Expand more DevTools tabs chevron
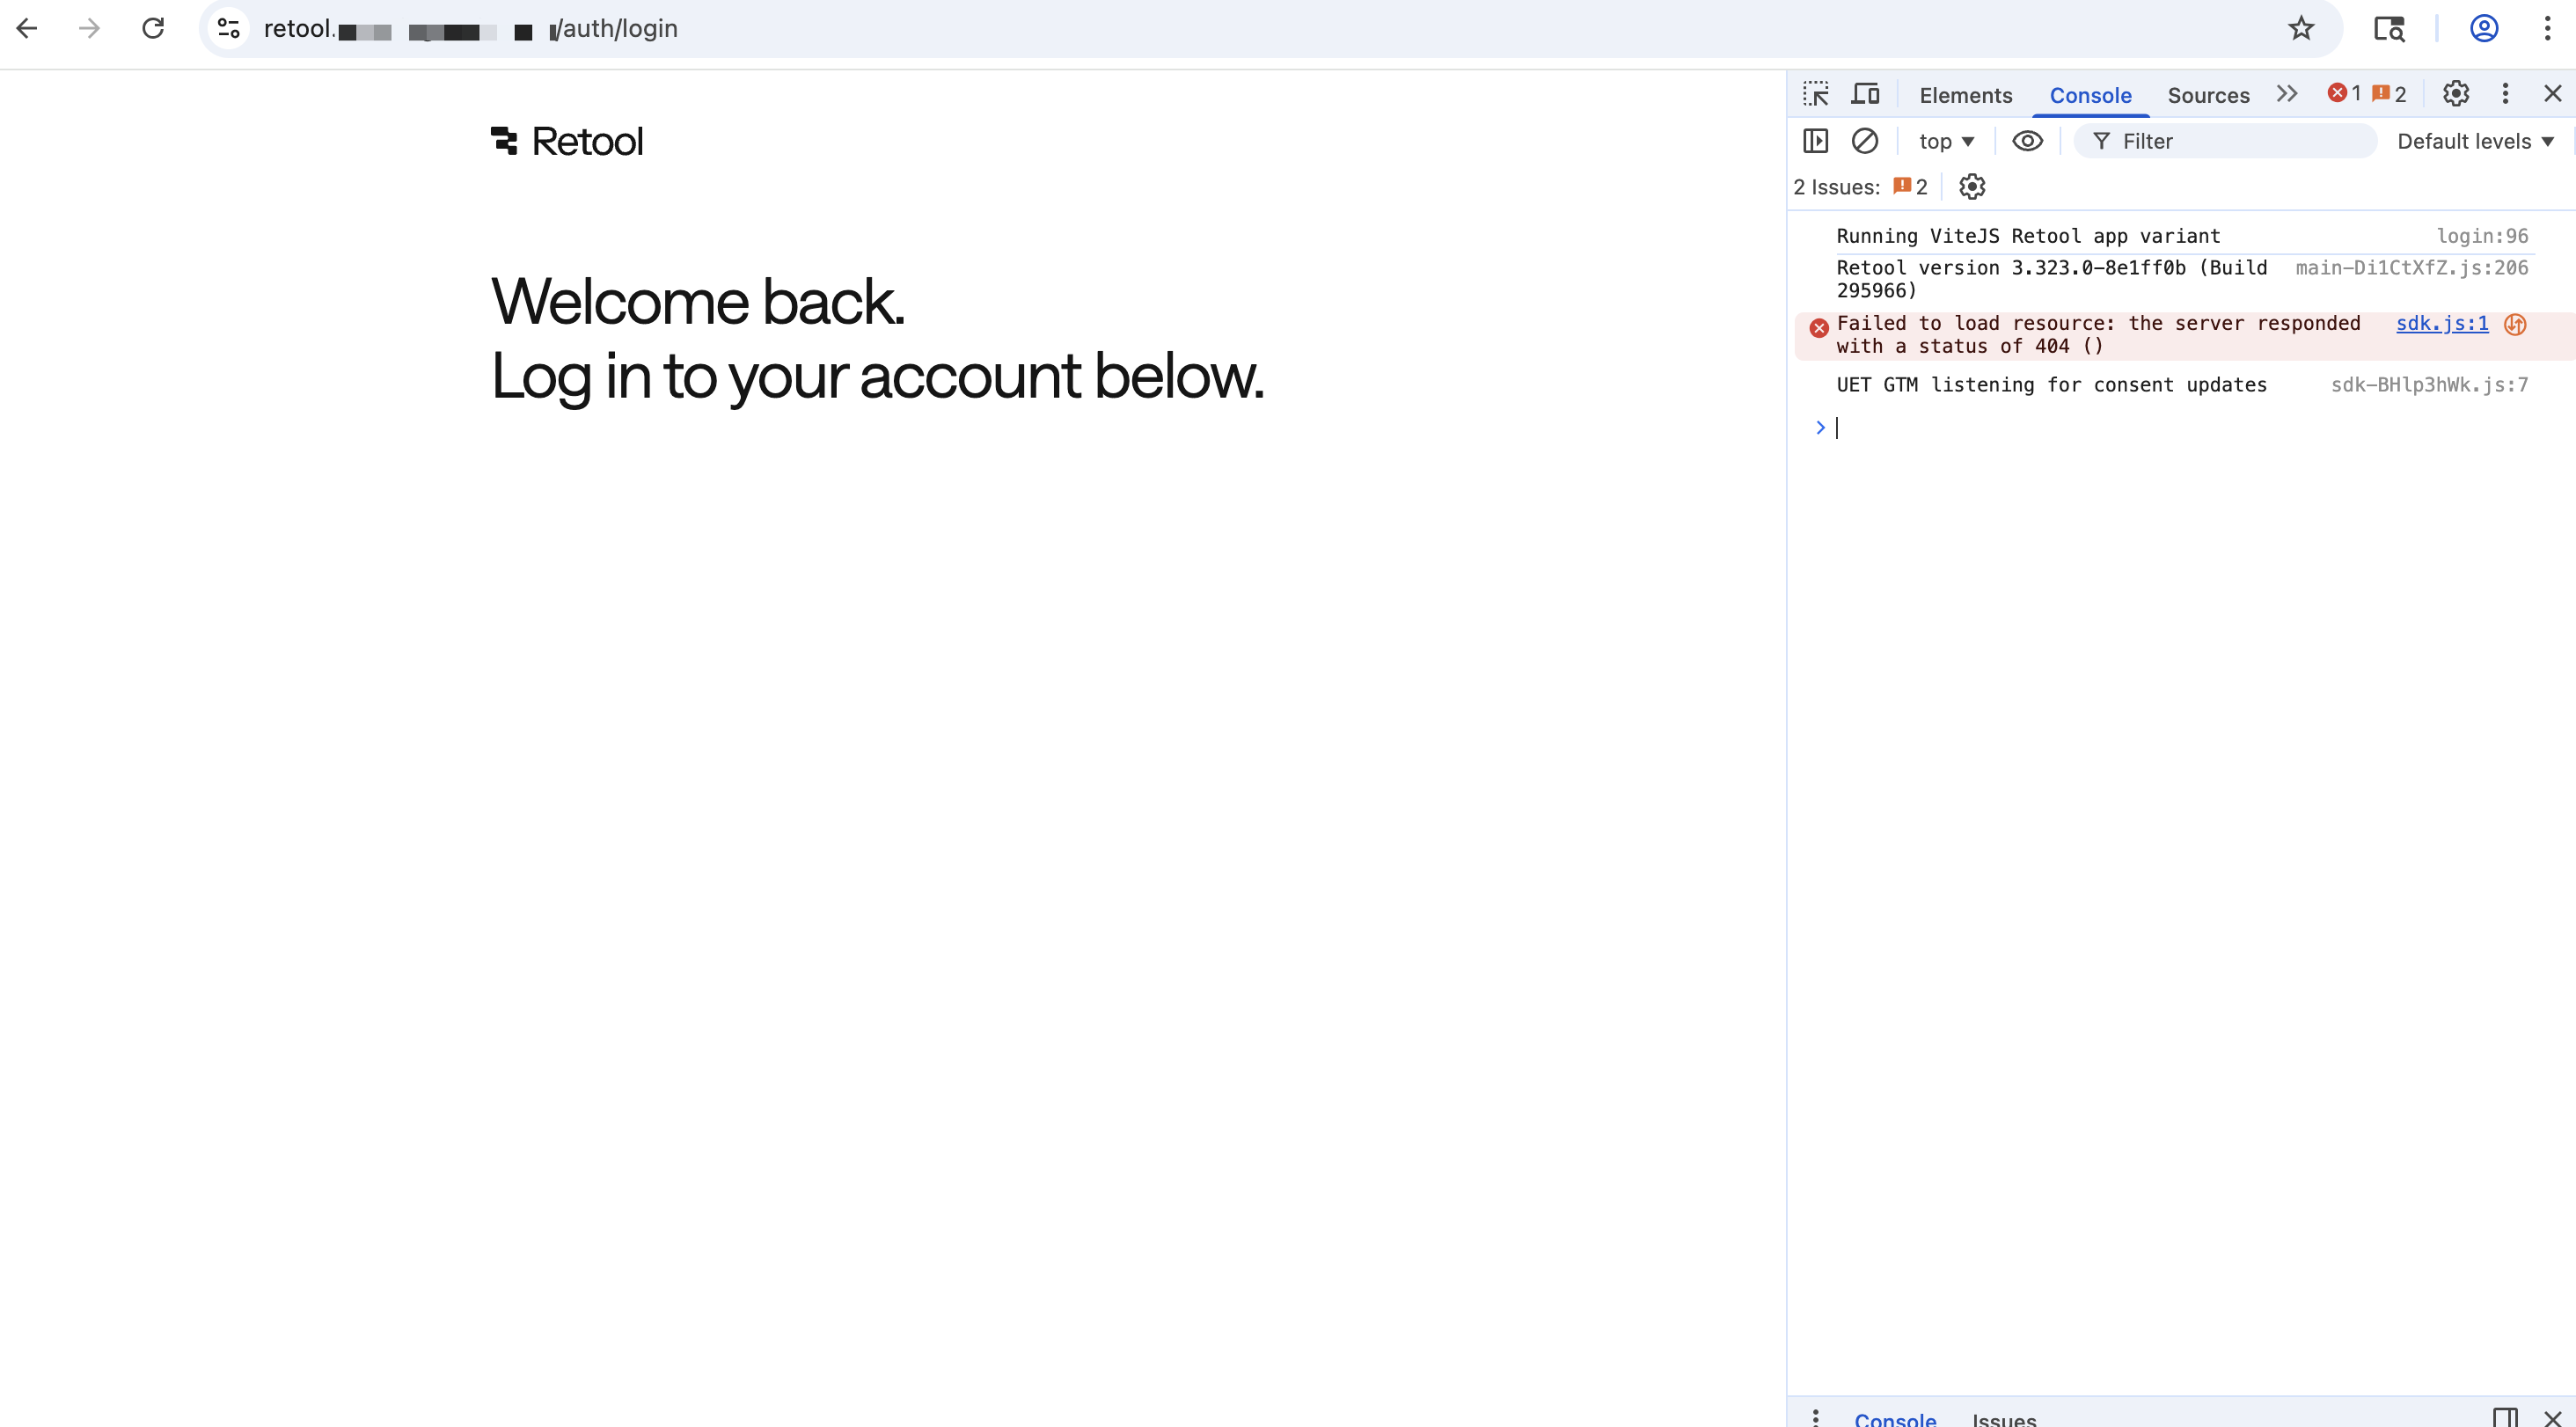Screen dimensions: 2576x1427 [x=2286, y=94]
